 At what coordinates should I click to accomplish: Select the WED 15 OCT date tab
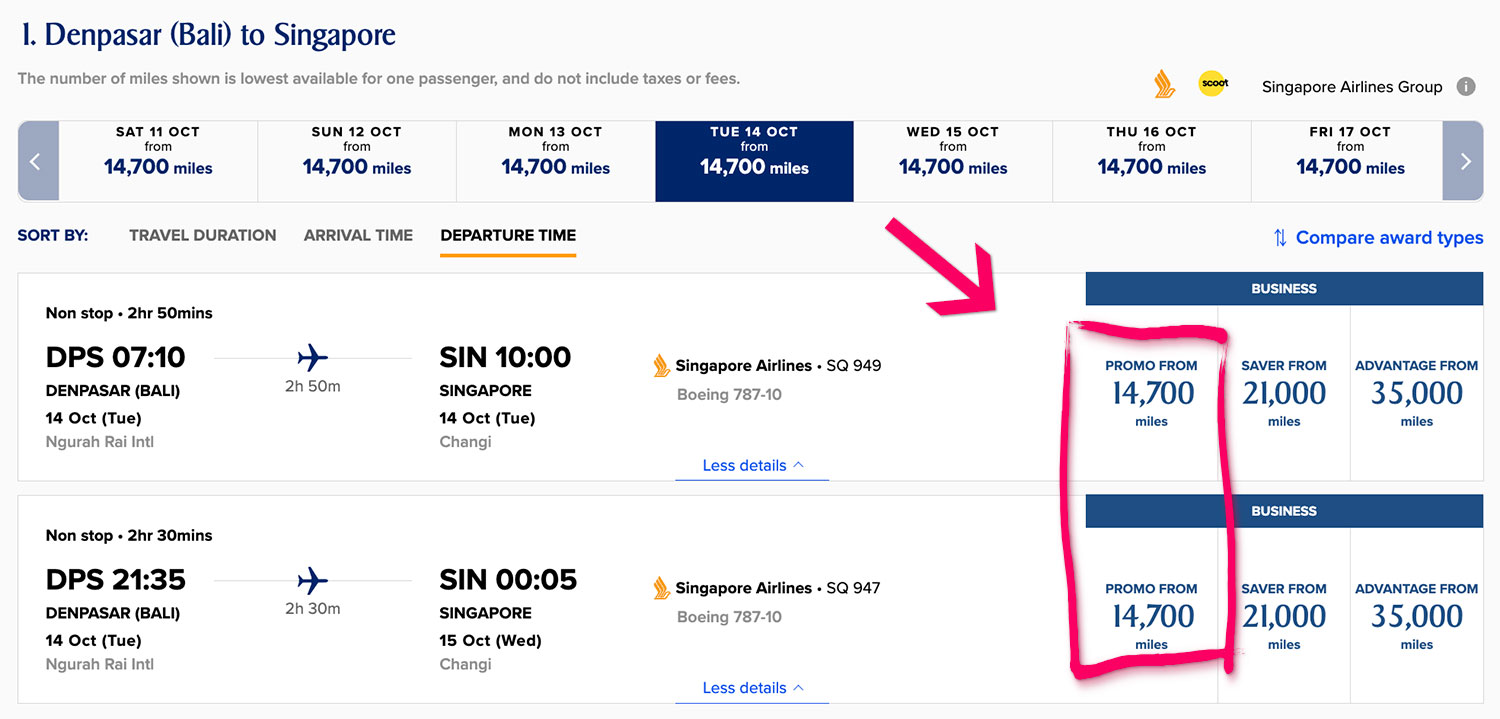952,161
